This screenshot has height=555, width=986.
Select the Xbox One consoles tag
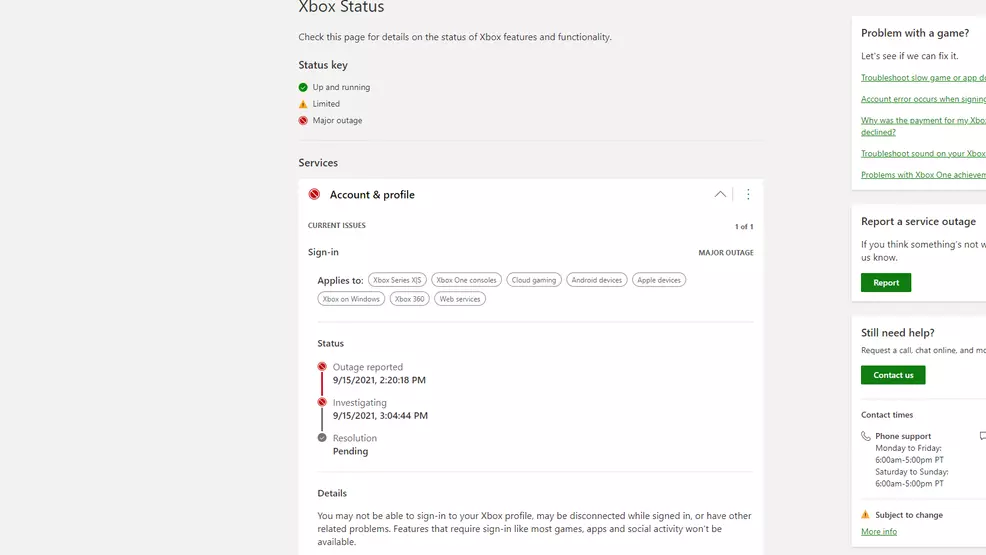pyautogui.click(x=466, y=280)
